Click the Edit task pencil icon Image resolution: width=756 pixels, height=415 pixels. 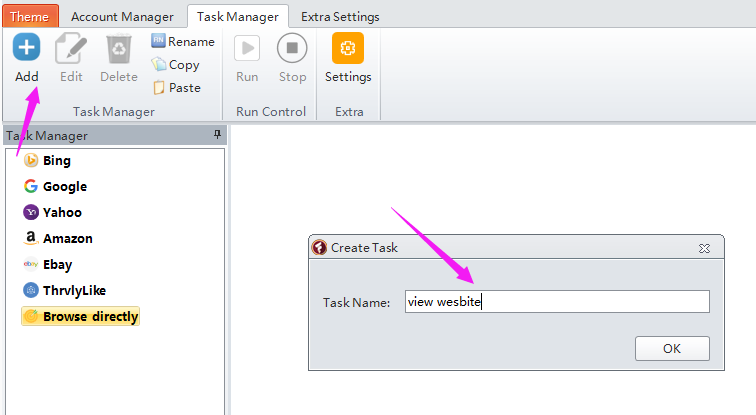[x=71, y=48]
